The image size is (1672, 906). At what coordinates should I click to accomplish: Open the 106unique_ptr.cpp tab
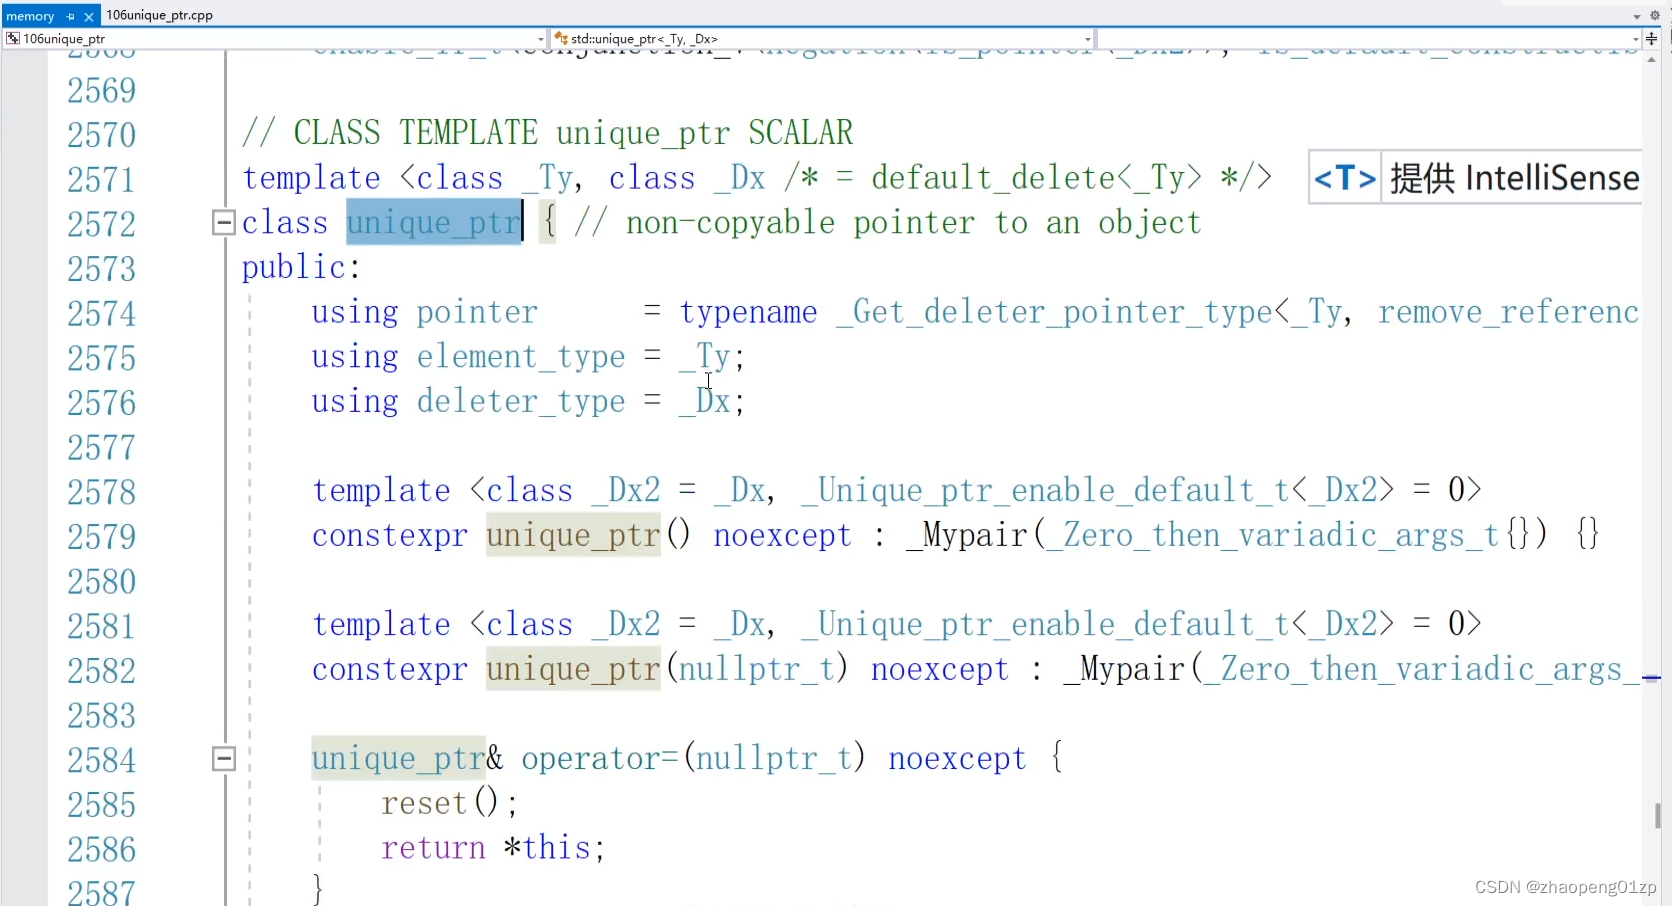pyautogui.click(x=159, y=15)
